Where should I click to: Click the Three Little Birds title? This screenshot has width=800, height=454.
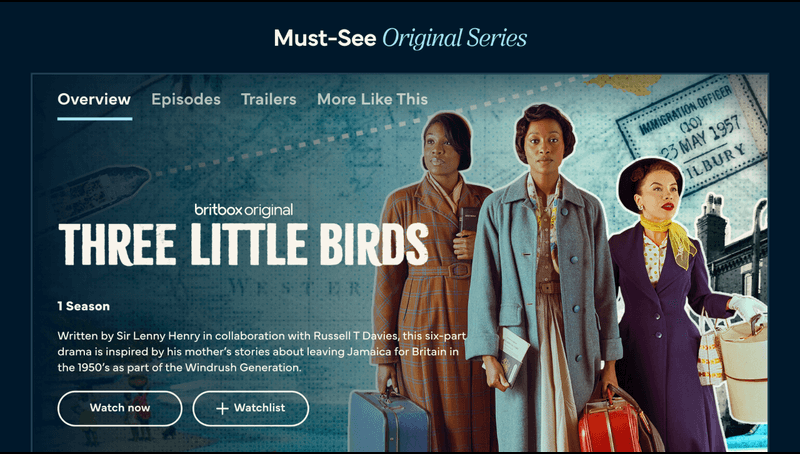point(243,245)
